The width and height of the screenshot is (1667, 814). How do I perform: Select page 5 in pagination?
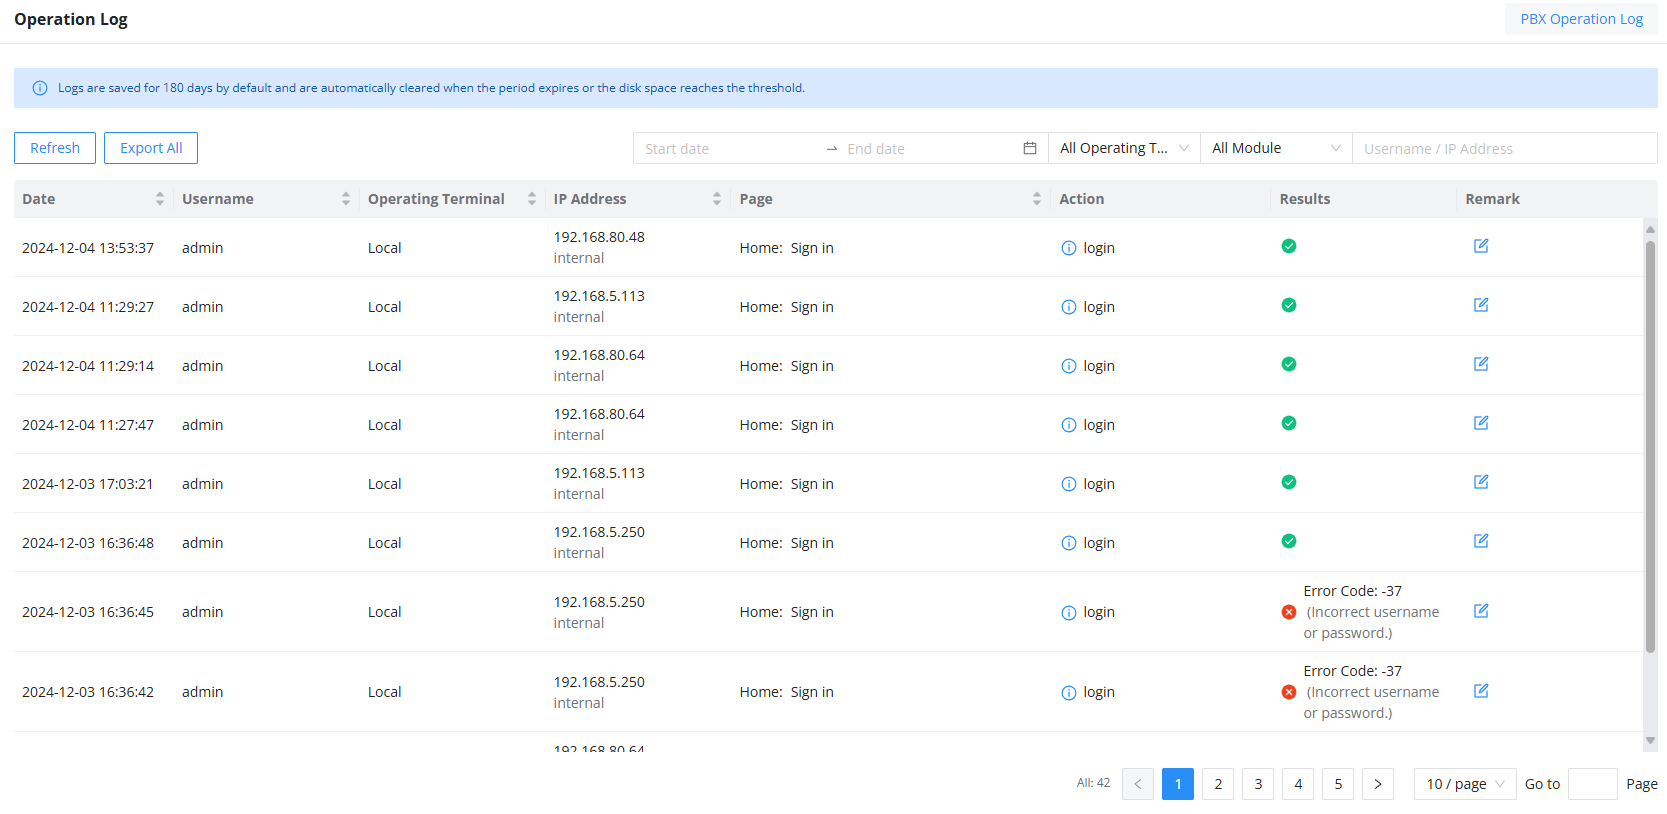[x=1338, y=784]
